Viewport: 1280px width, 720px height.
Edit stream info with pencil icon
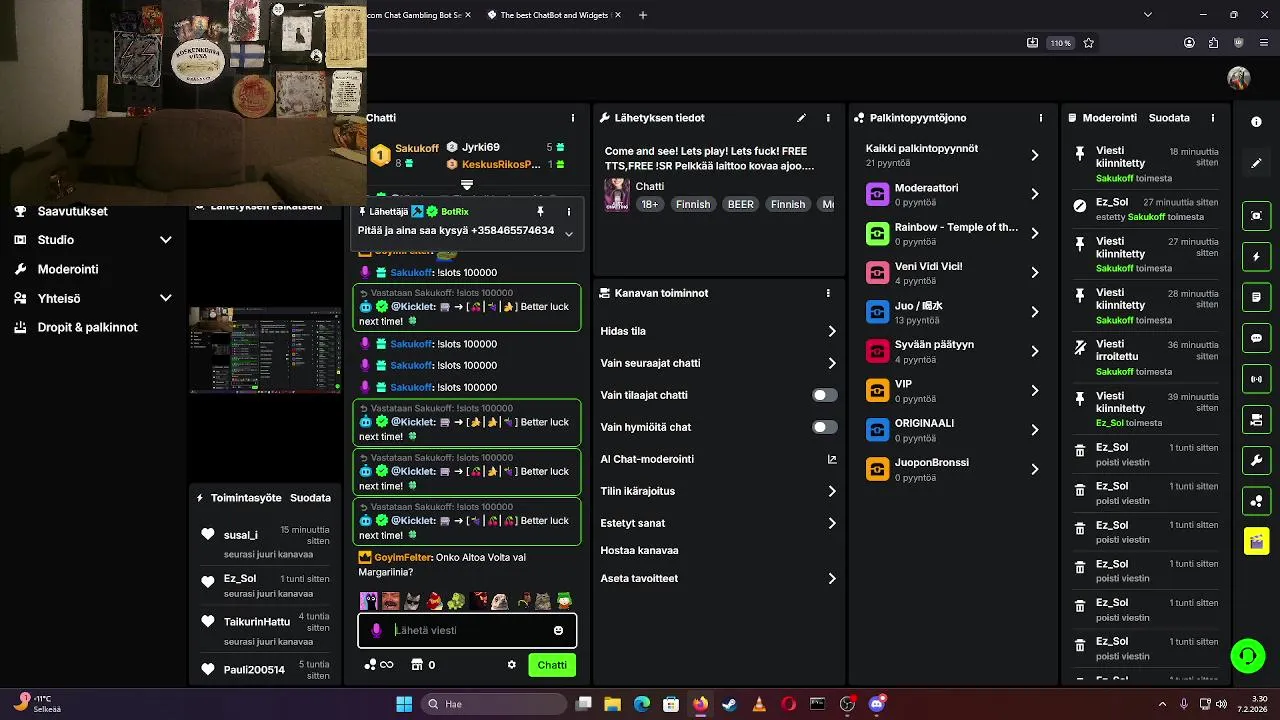(x=801, y=118)
